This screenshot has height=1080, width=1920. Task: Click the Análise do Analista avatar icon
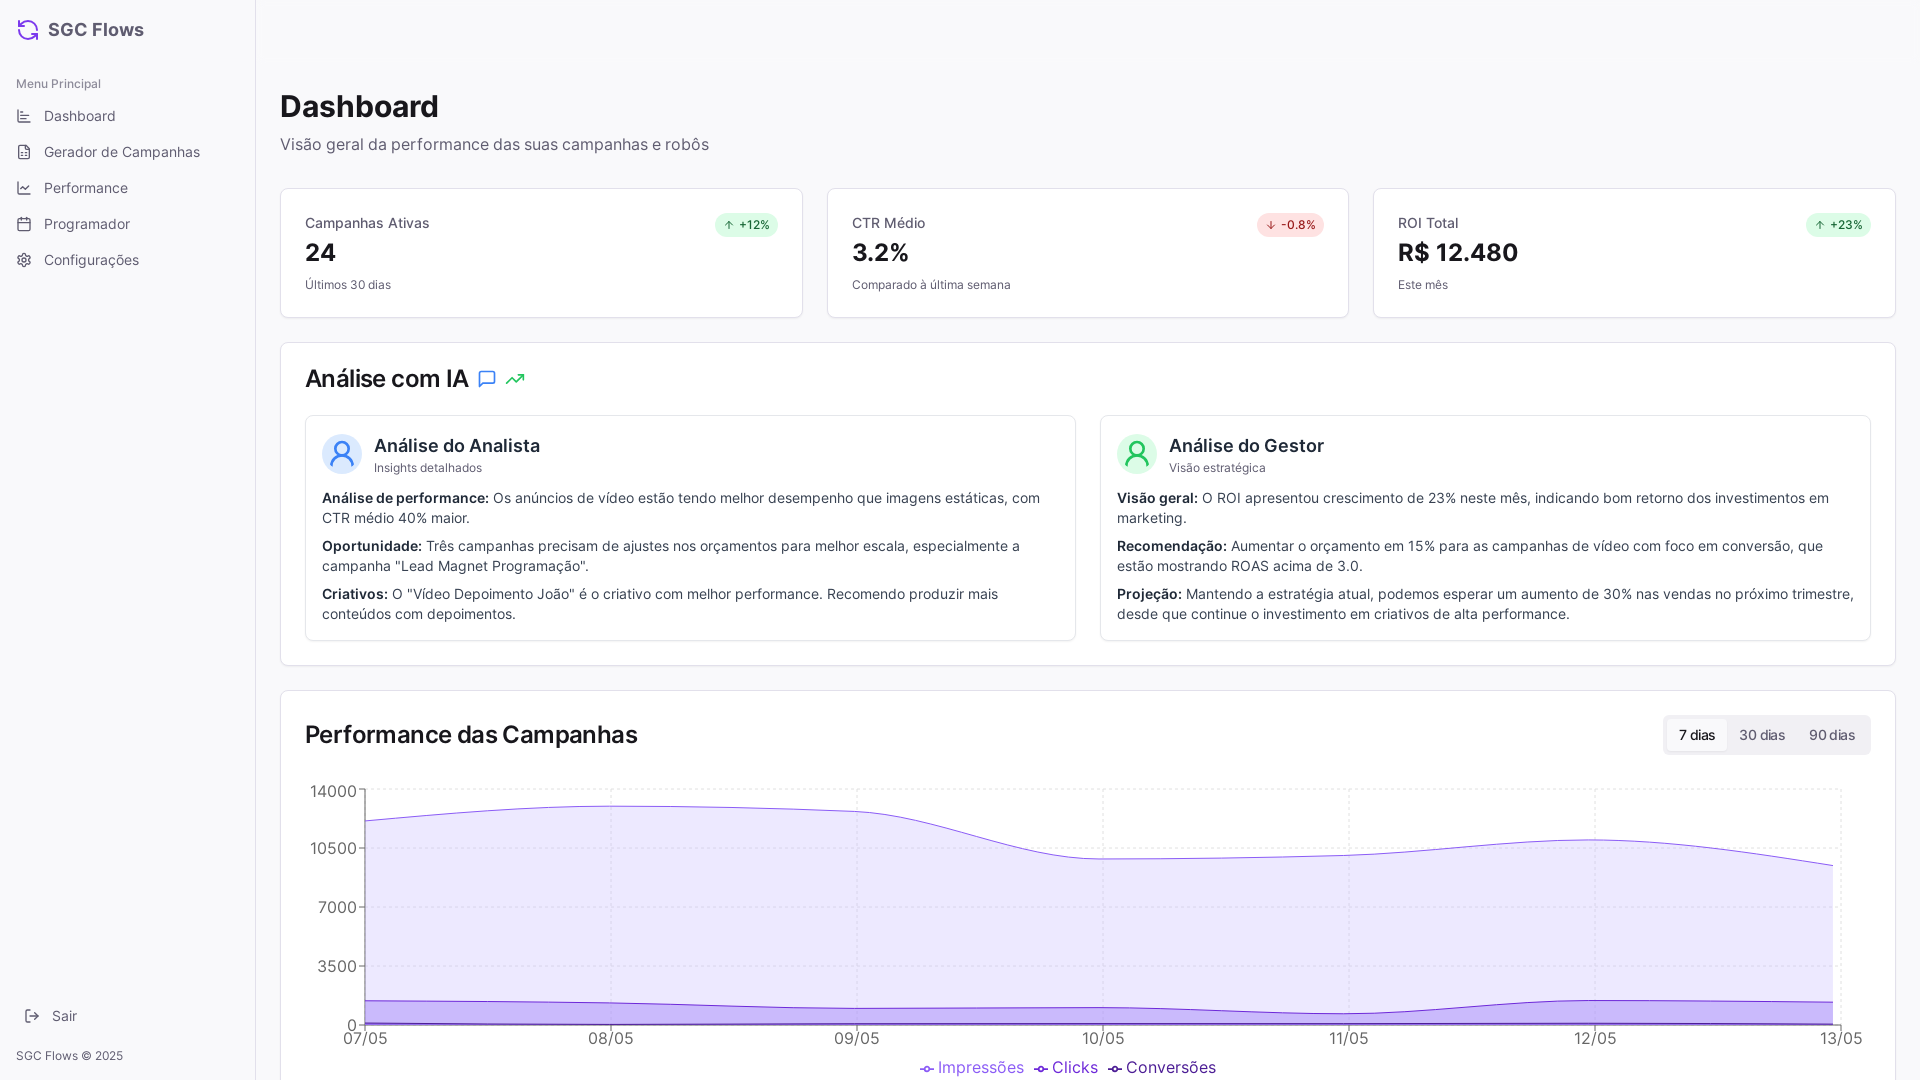pos(342,454)
